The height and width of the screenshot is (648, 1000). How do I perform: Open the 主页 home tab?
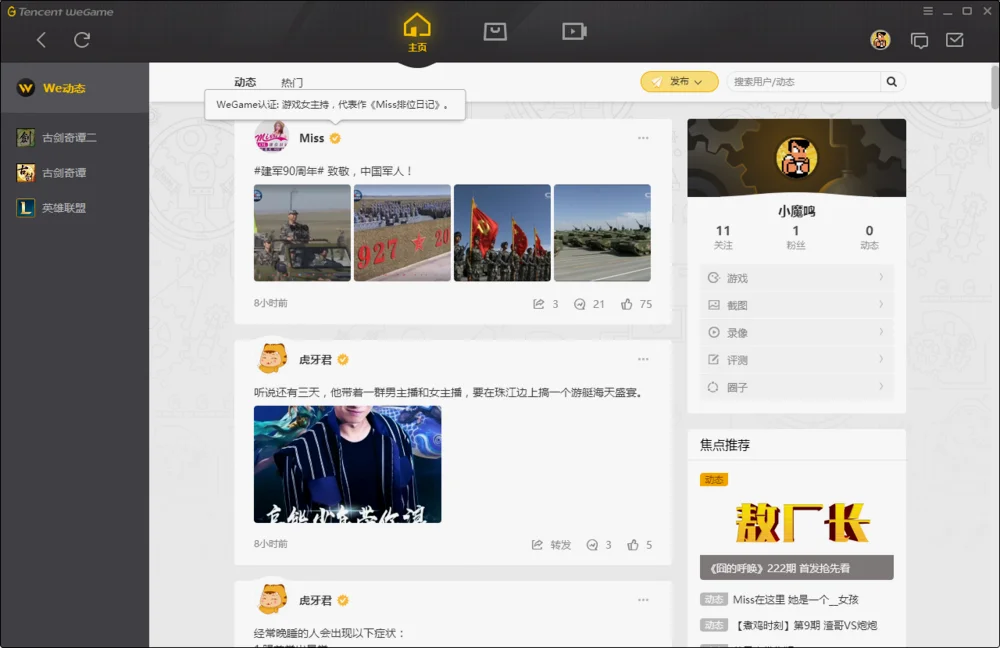pyautogui.click(x=417, y=33)
